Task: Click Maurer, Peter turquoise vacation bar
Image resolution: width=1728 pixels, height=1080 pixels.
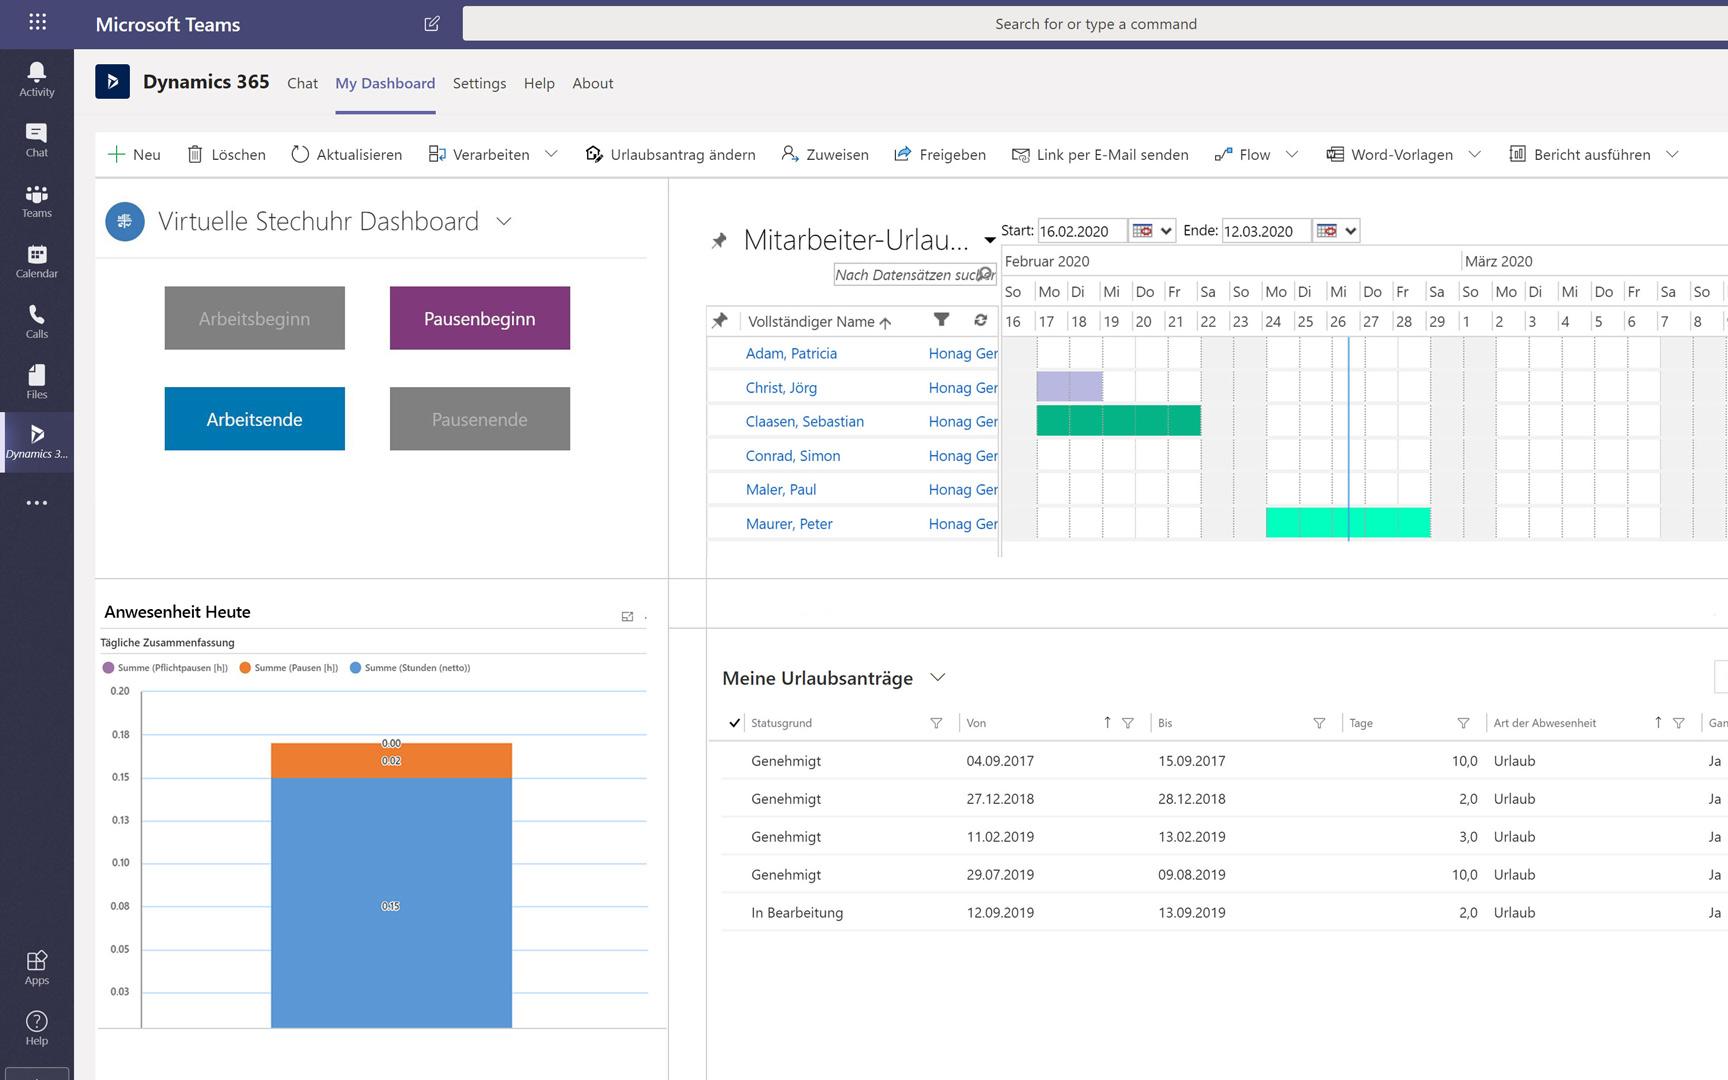Action: (1348, 522)
